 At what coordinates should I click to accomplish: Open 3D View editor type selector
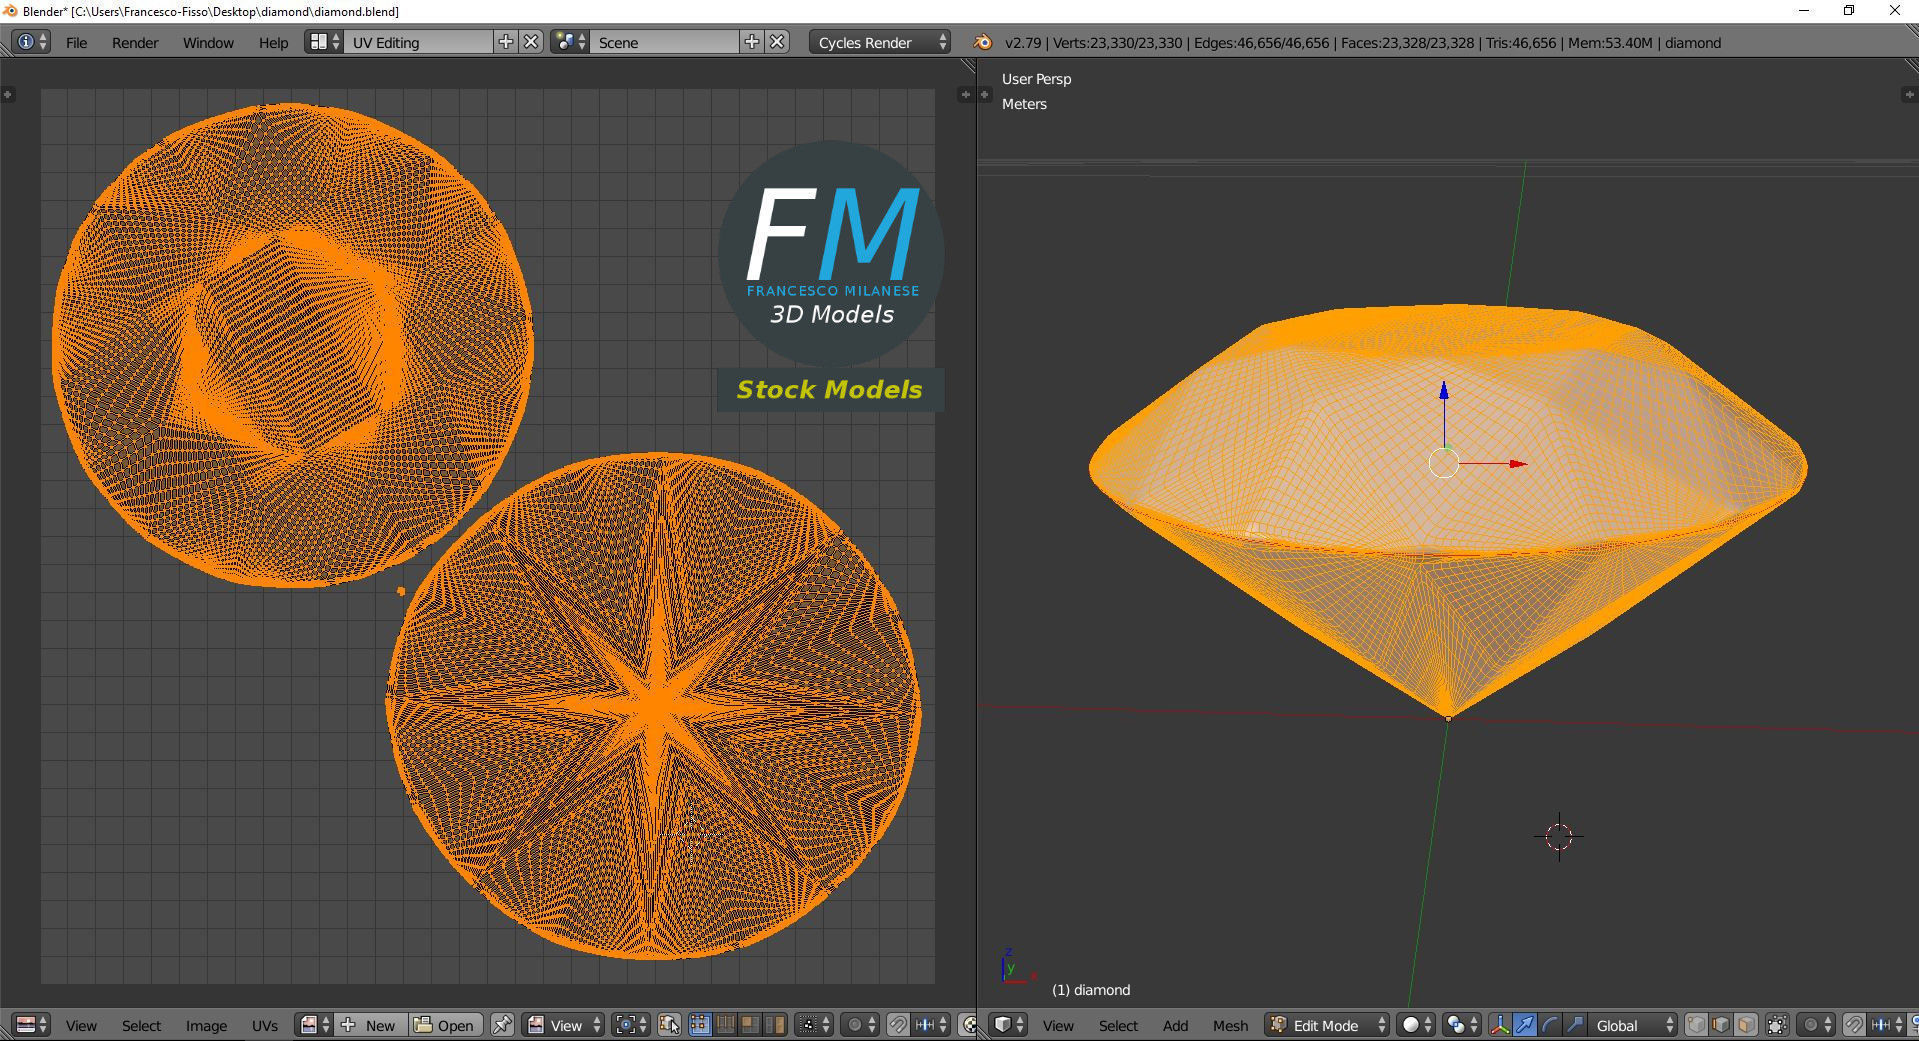(x=1009, y=1025)
